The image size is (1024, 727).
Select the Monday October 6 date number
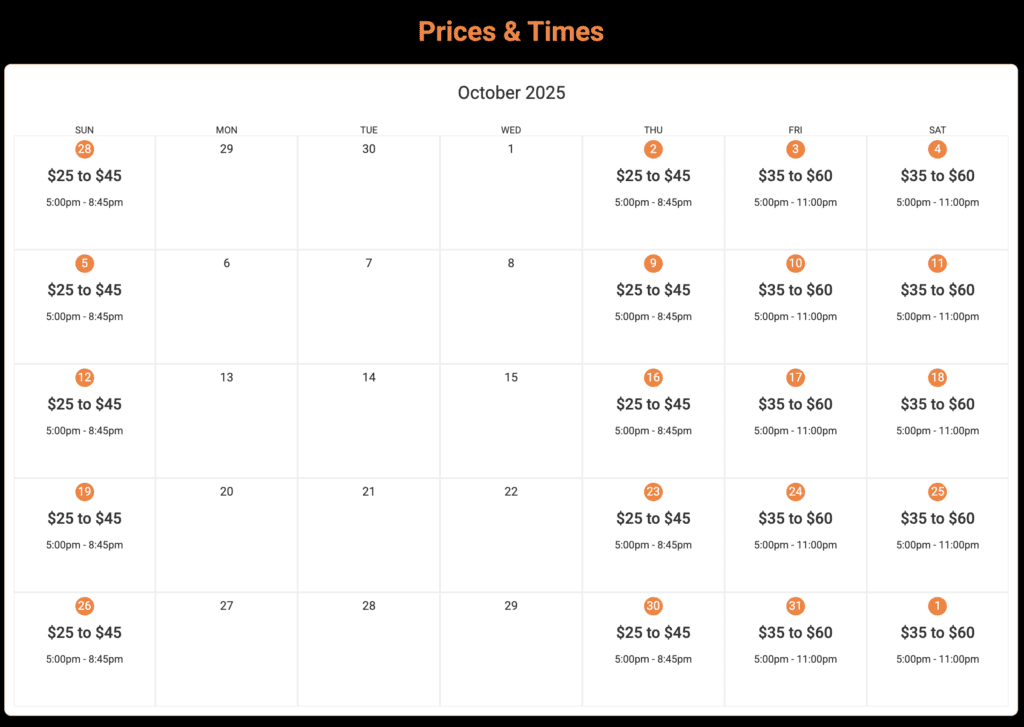pyautogui.click(x=227, y=263)
